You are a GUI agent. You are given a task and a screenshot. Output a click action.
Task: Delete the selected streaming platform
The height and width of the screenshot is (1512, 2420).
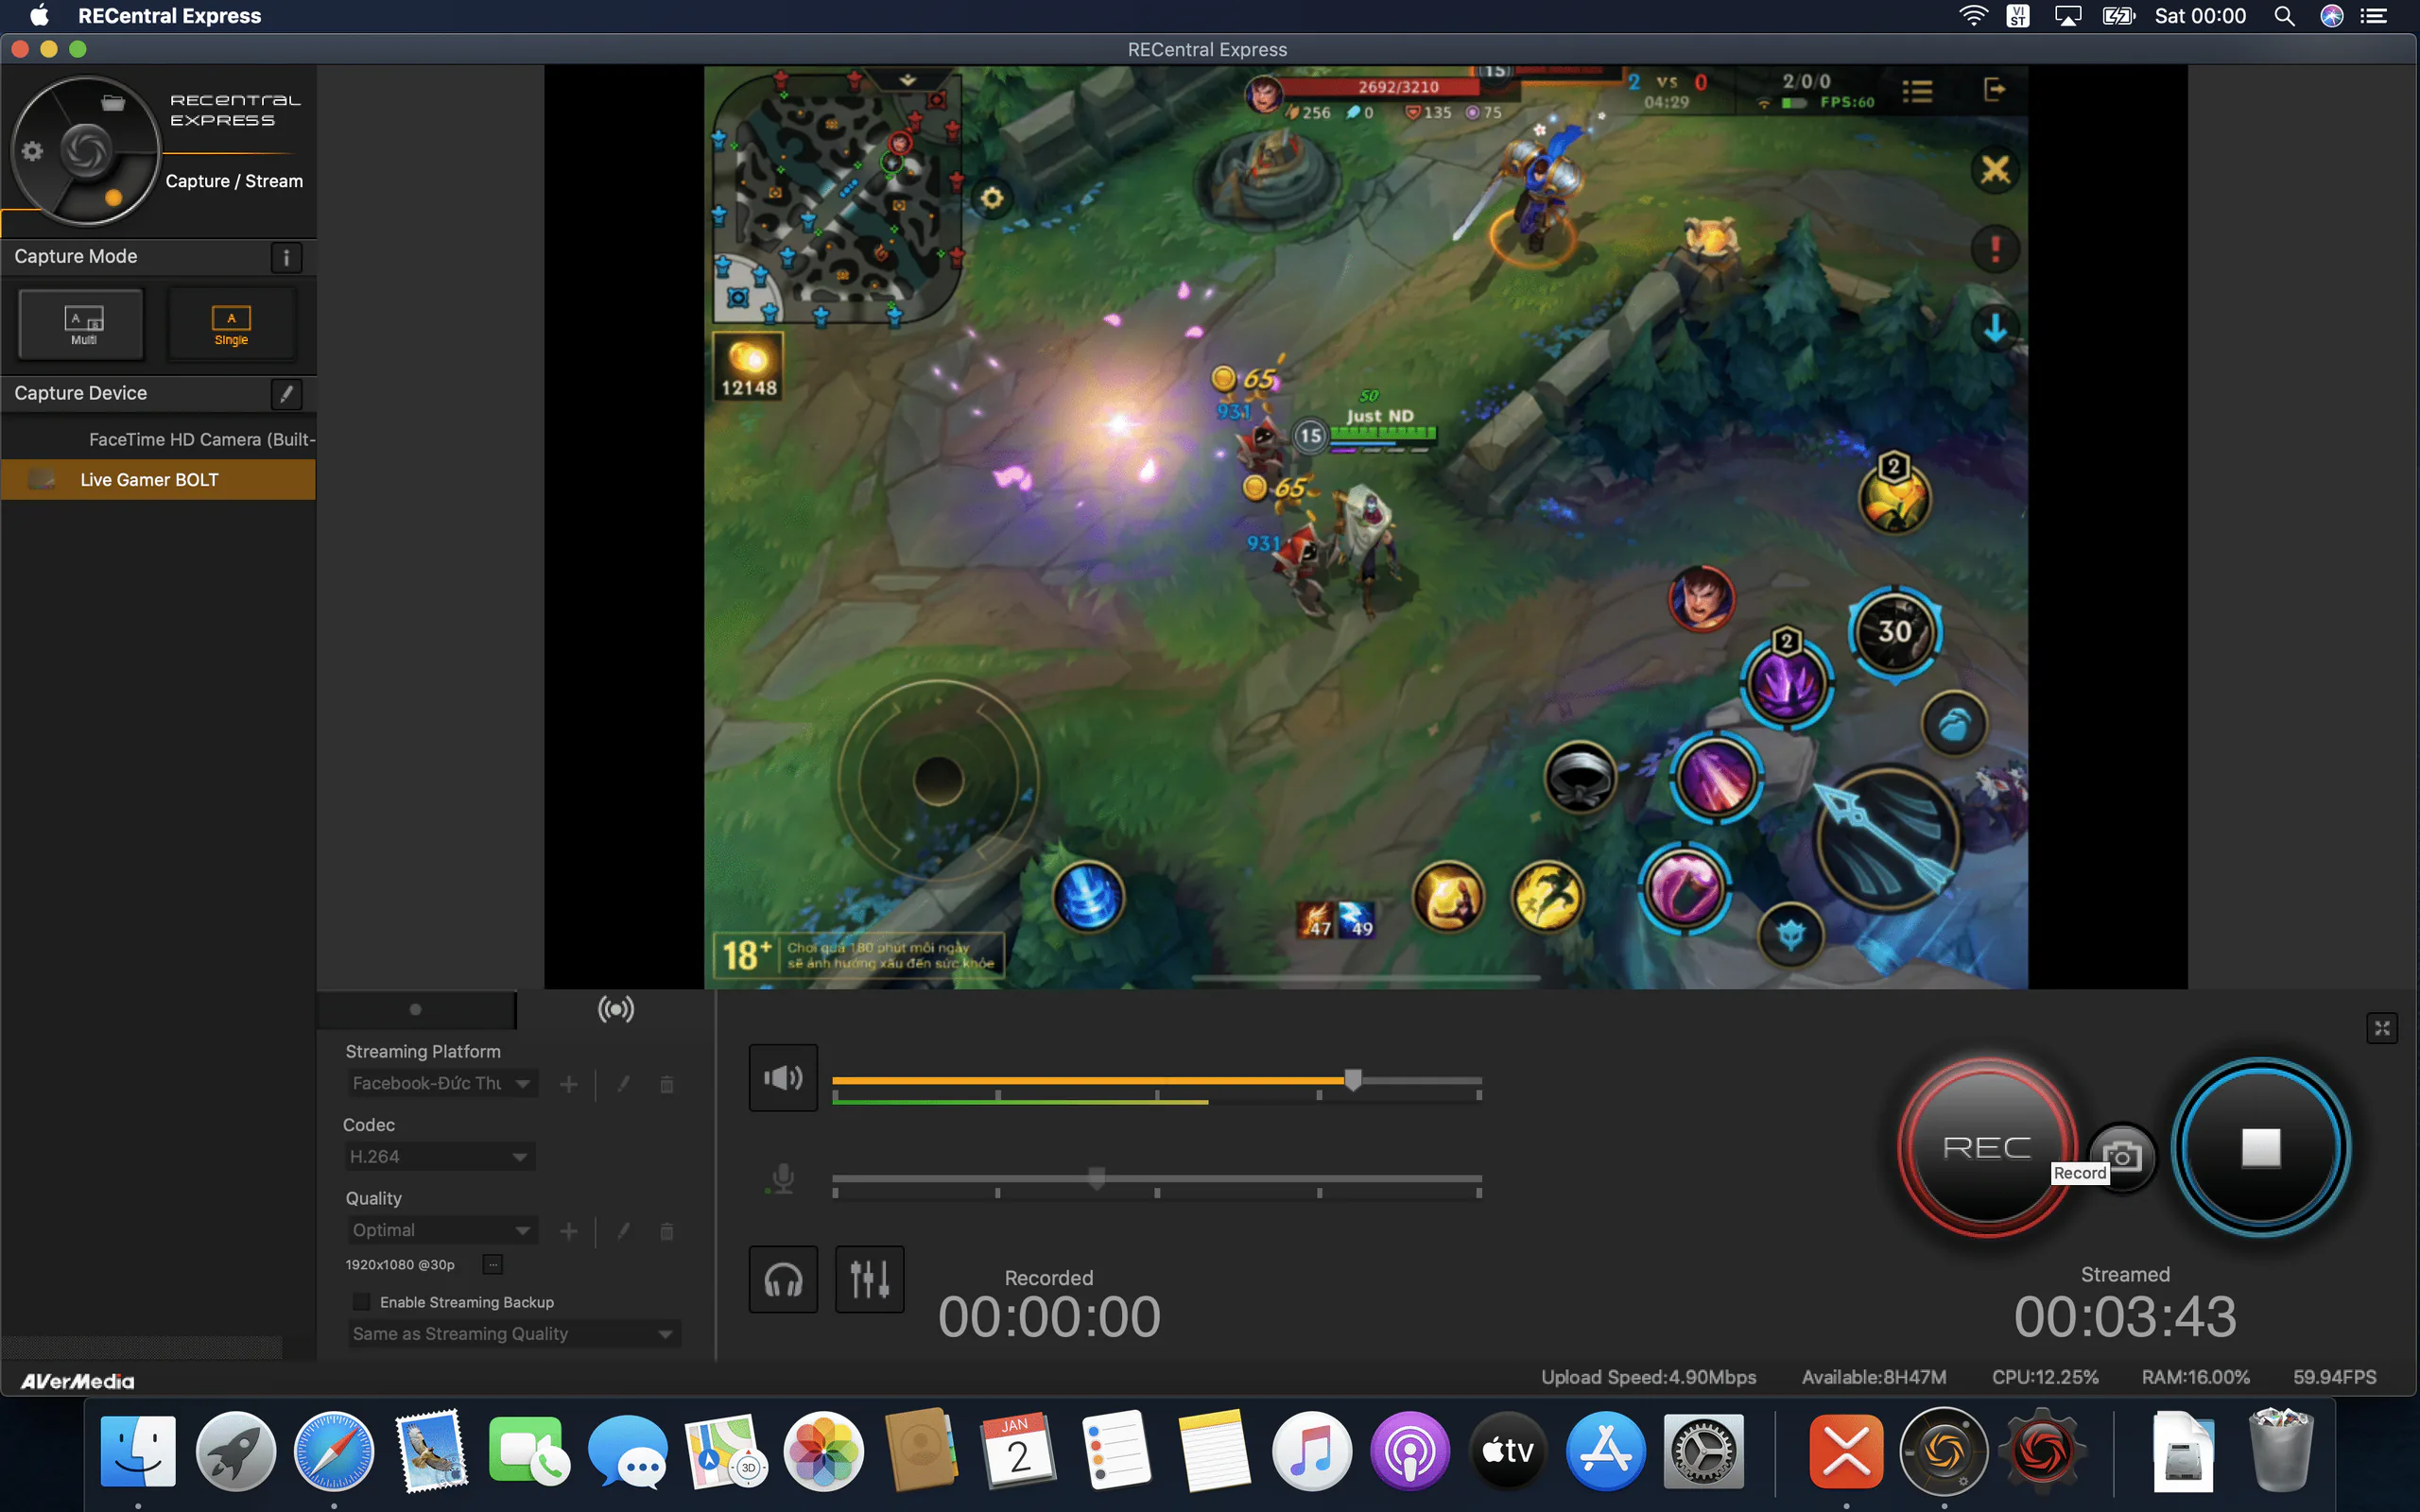click(x=667, y=1084)
